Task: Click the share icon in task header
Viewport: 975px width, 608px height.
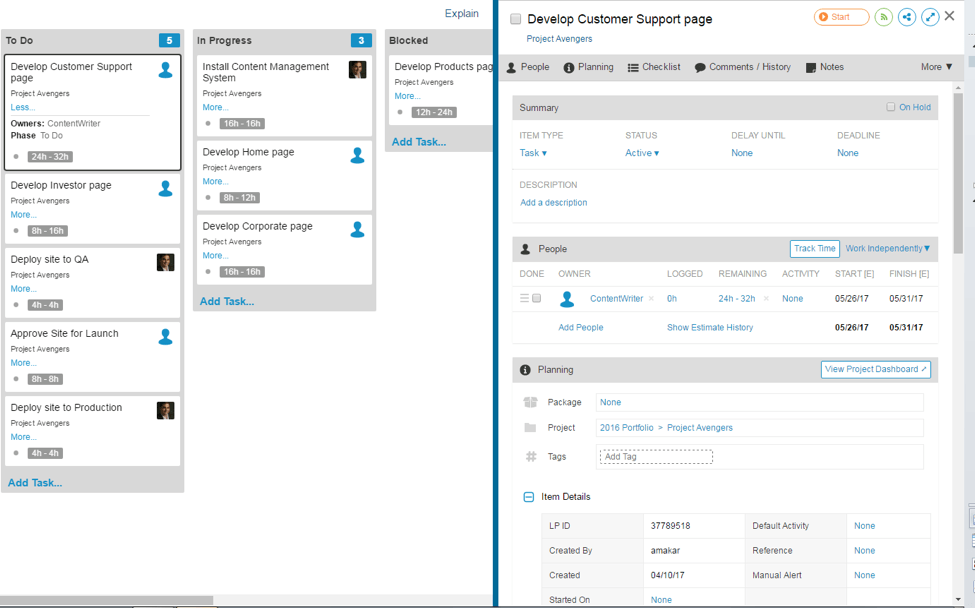Action: [907, 17]
